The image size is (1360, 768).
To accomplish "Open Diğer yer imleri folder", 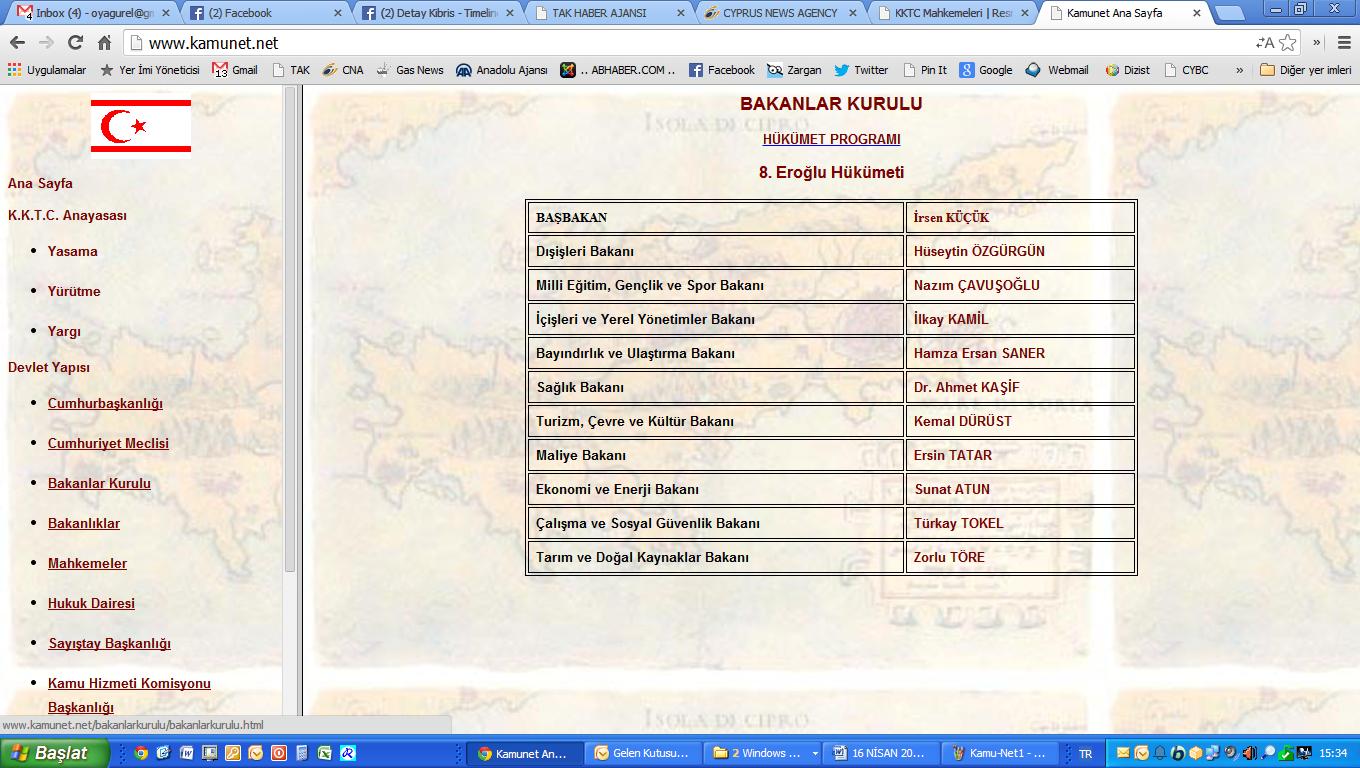I will coord(1306,70).
